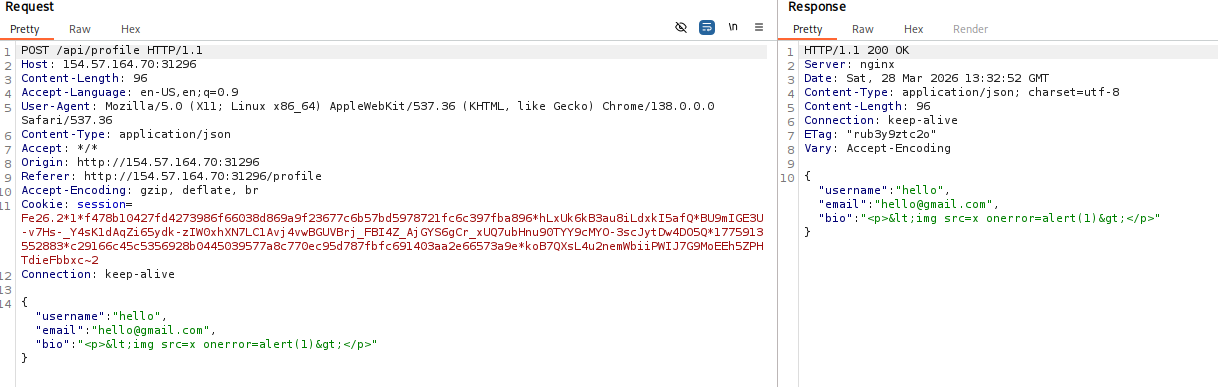Click the request body "bio" line

tap(206, 344)
